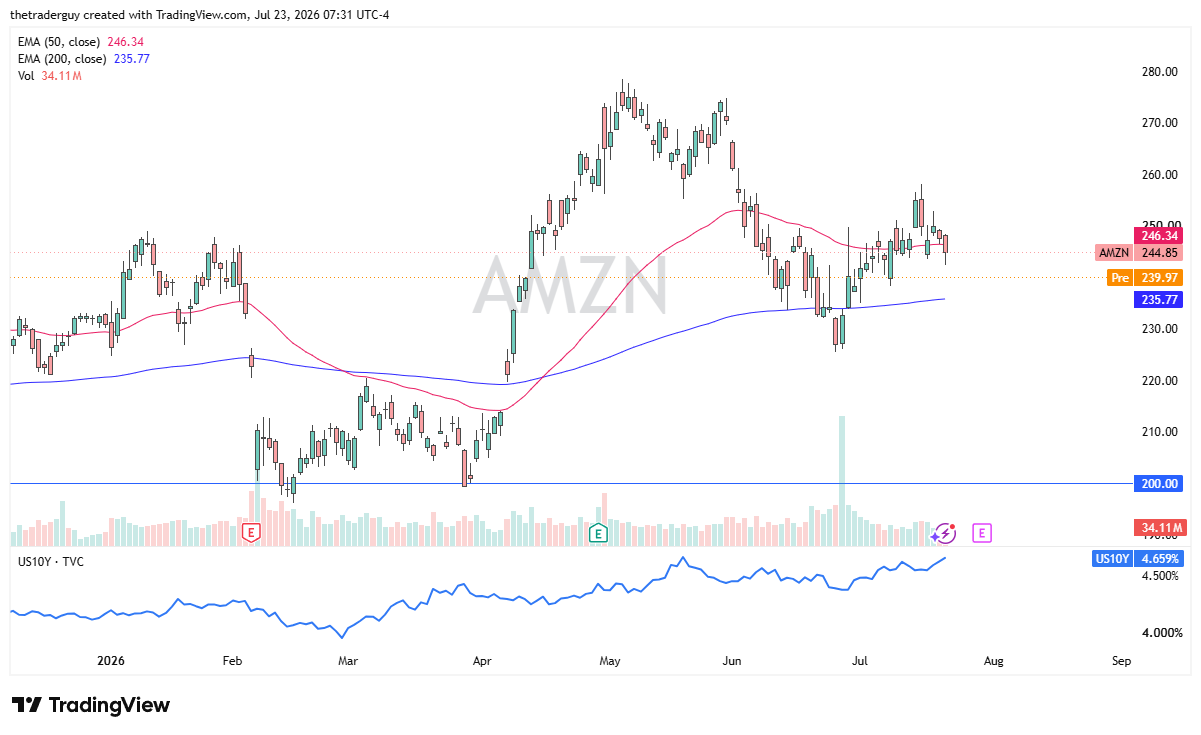This screenshot has width=1201, height=735.
Task: Click the green earnings E marker near May
Action: click(598, 533)
